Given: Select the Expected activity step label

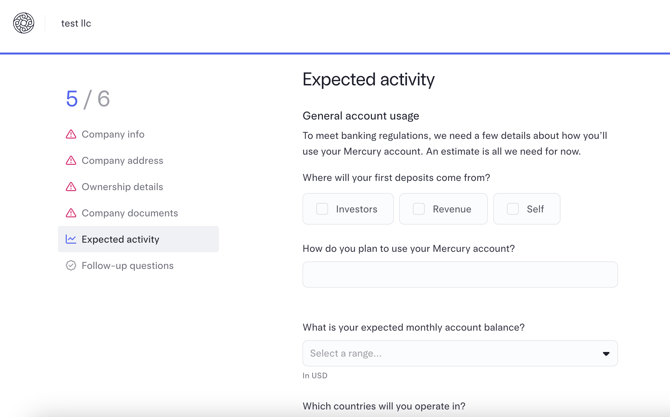Looking at the screenshot, I should pyautogui.click(x=120, y=239).
